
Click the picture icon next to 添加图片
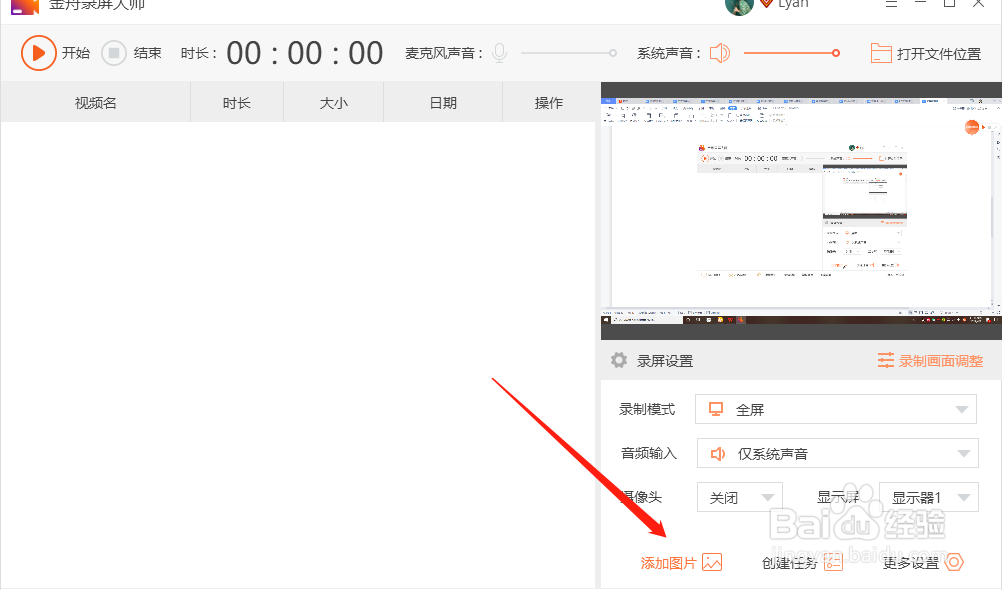[x=711, y=562]
